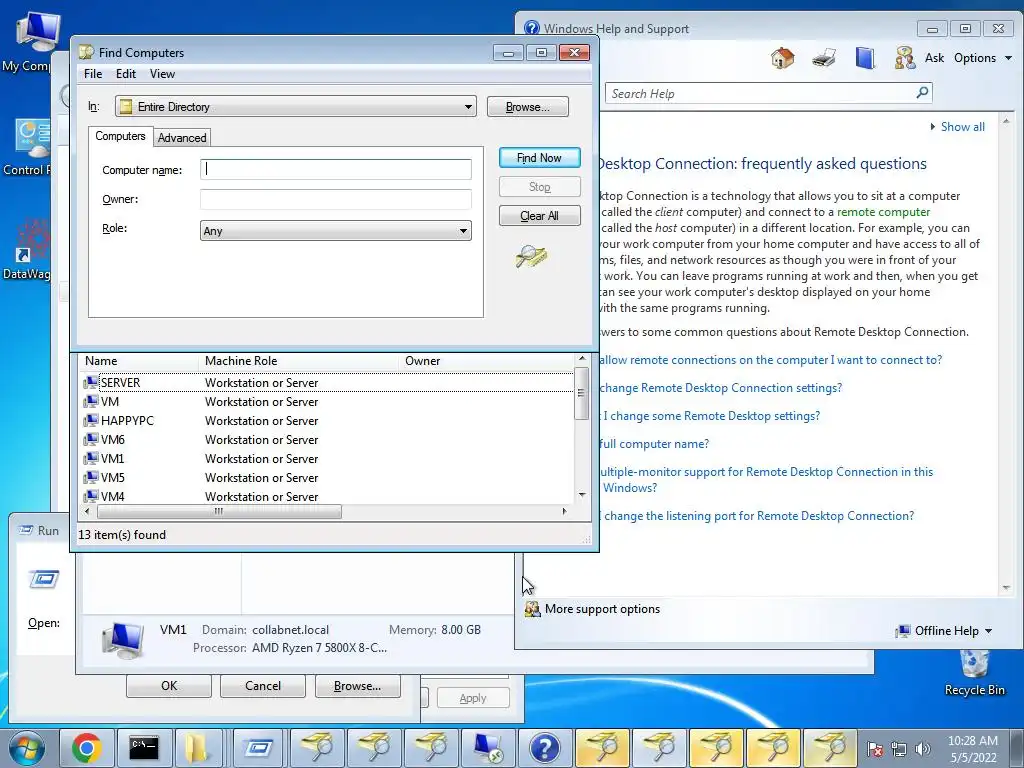
Task: Click in the Computer name field
Action: point(336,170)
